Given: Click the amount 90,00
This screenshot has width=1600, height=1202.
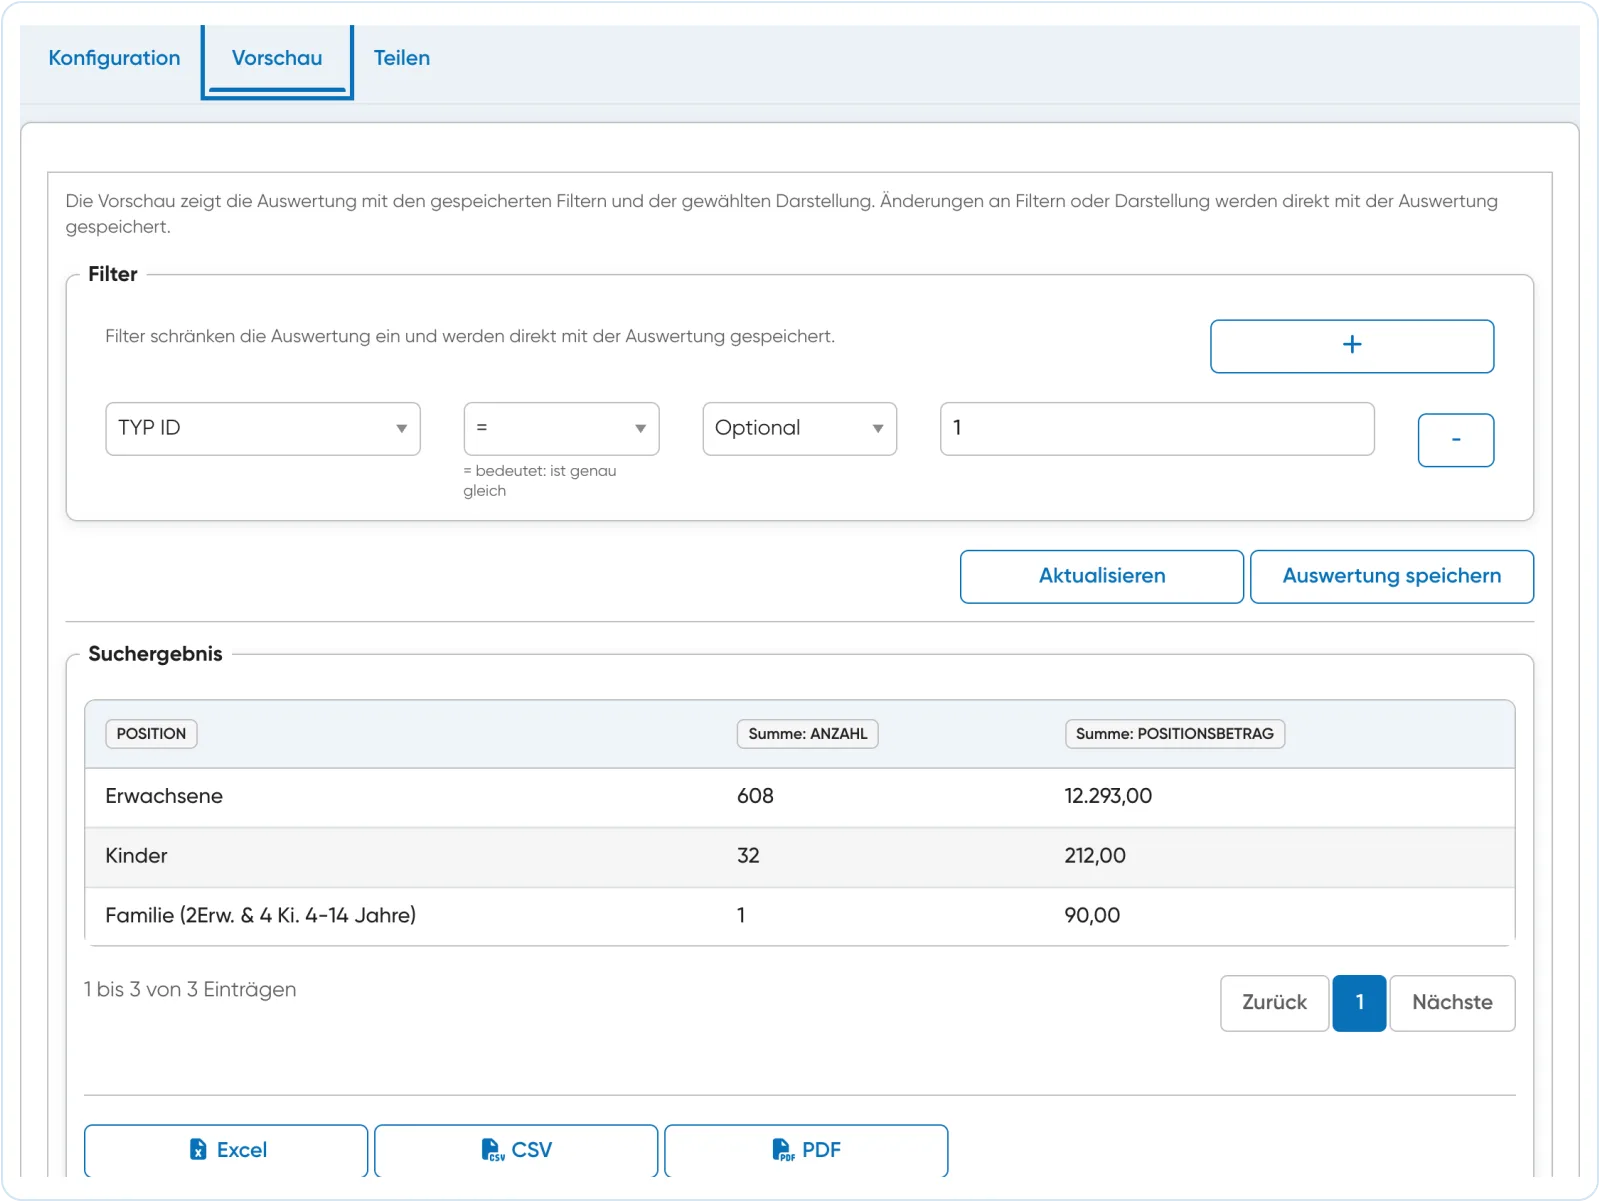Looking at the screenshot, I should [x=1092, y=916].
